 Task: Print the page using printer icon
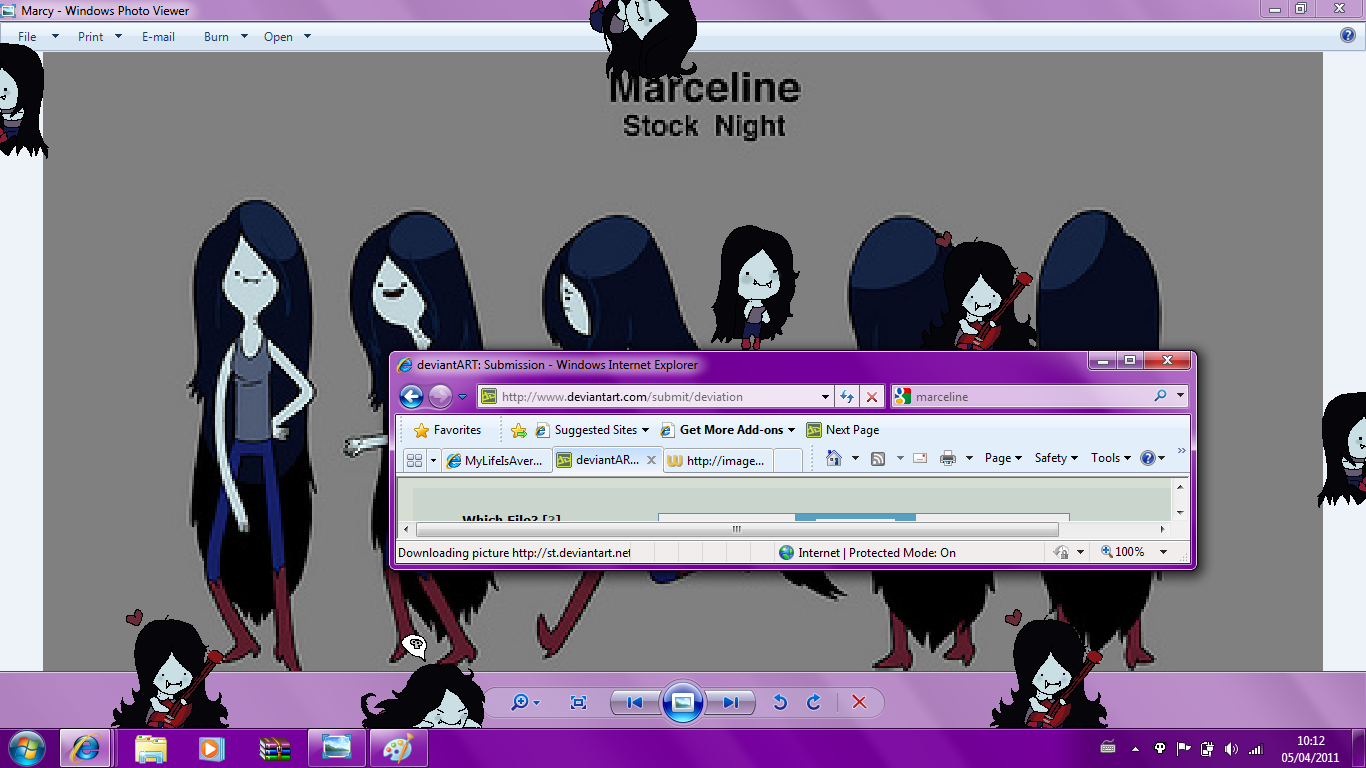pos(948,458)
